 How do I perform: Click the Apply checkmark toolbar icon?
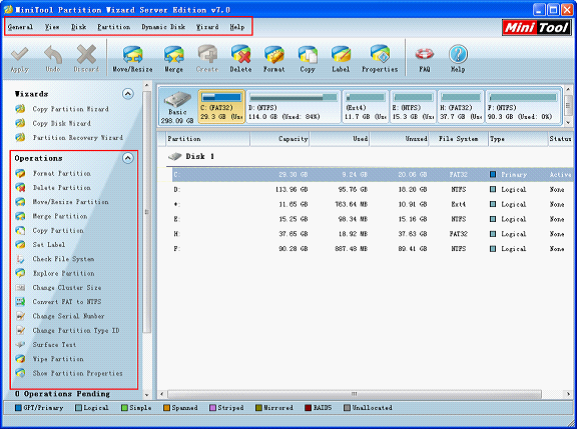(20, 55)
